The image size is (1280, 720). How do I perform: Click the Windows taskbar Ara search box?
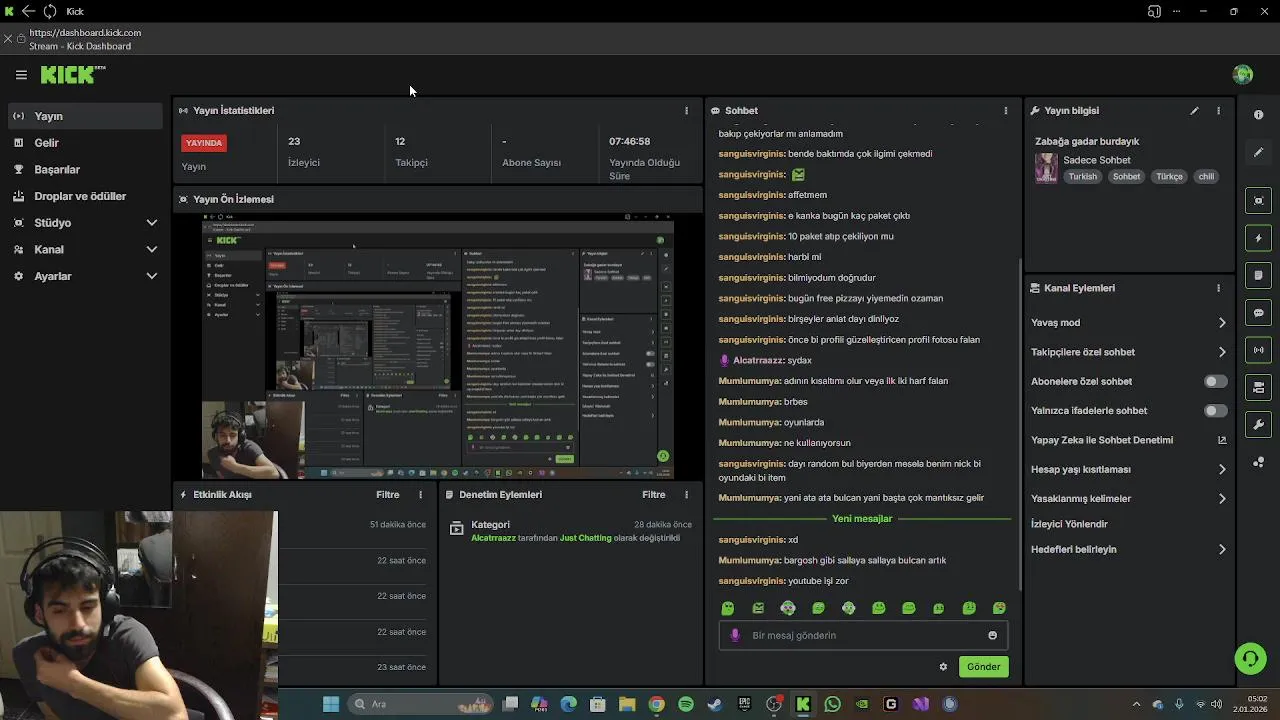[x=418, y=704]
